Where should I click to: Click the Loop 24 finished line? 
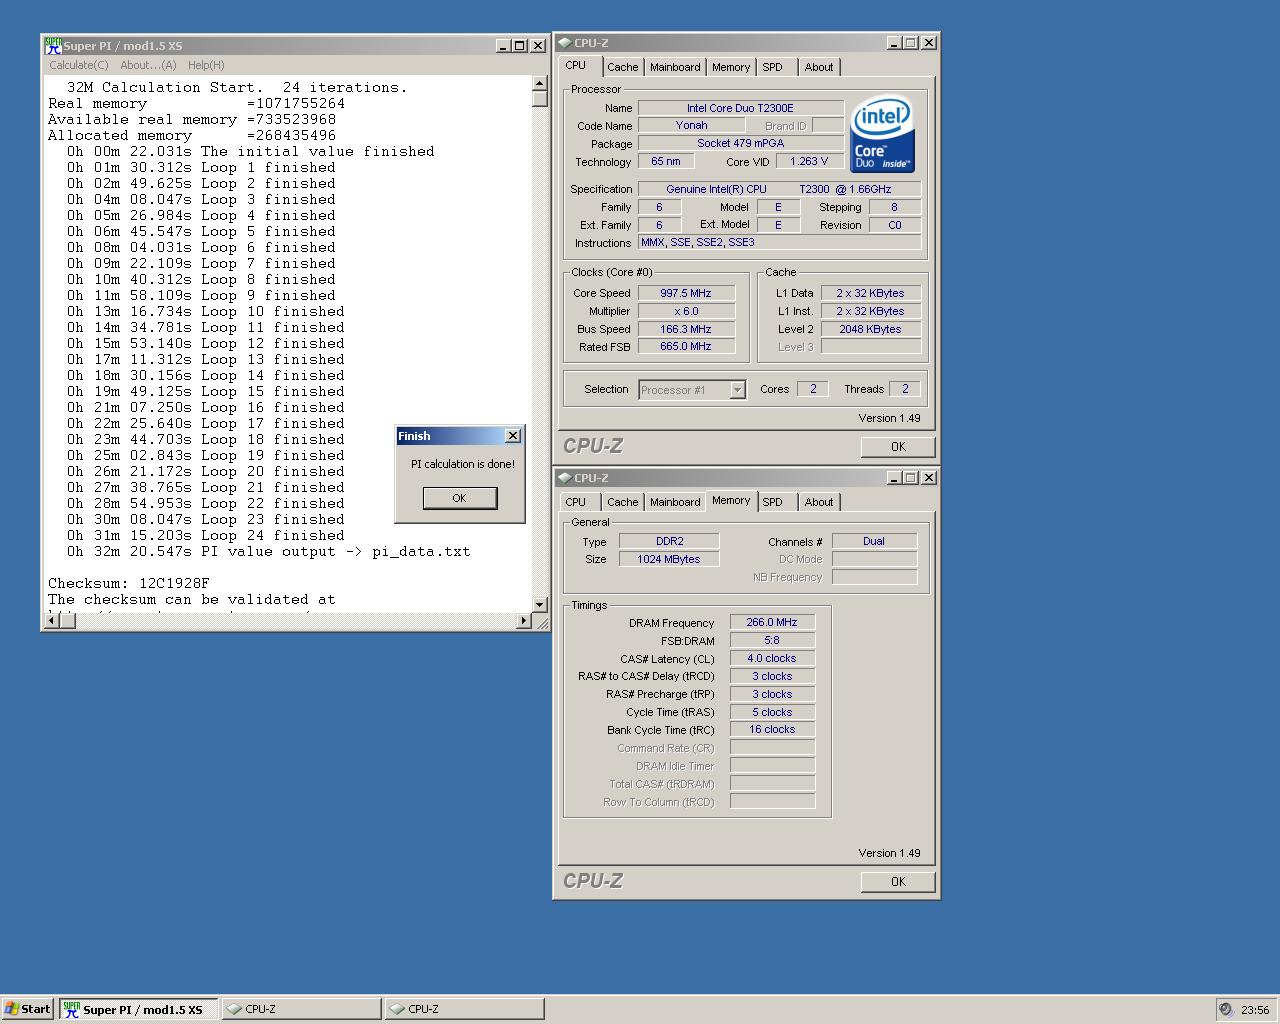pos(205,535)
